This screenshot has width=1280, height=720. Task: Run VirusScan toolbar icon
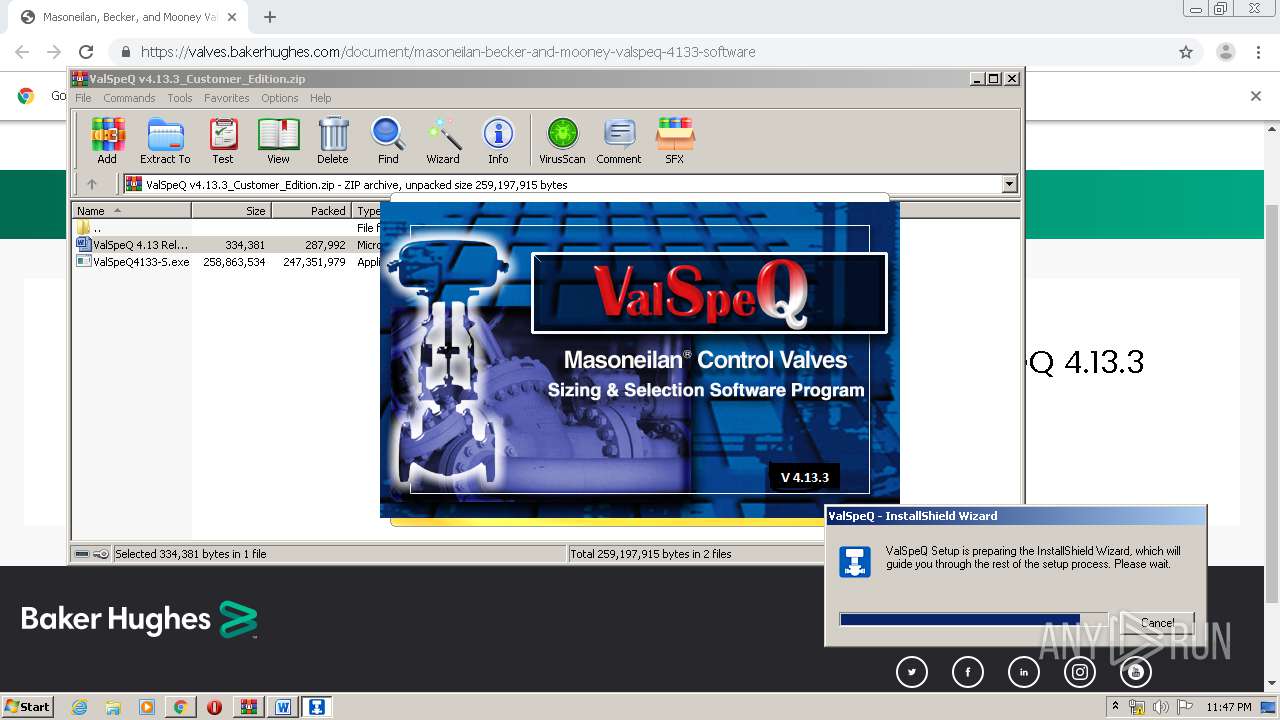(x=562, y=141)
